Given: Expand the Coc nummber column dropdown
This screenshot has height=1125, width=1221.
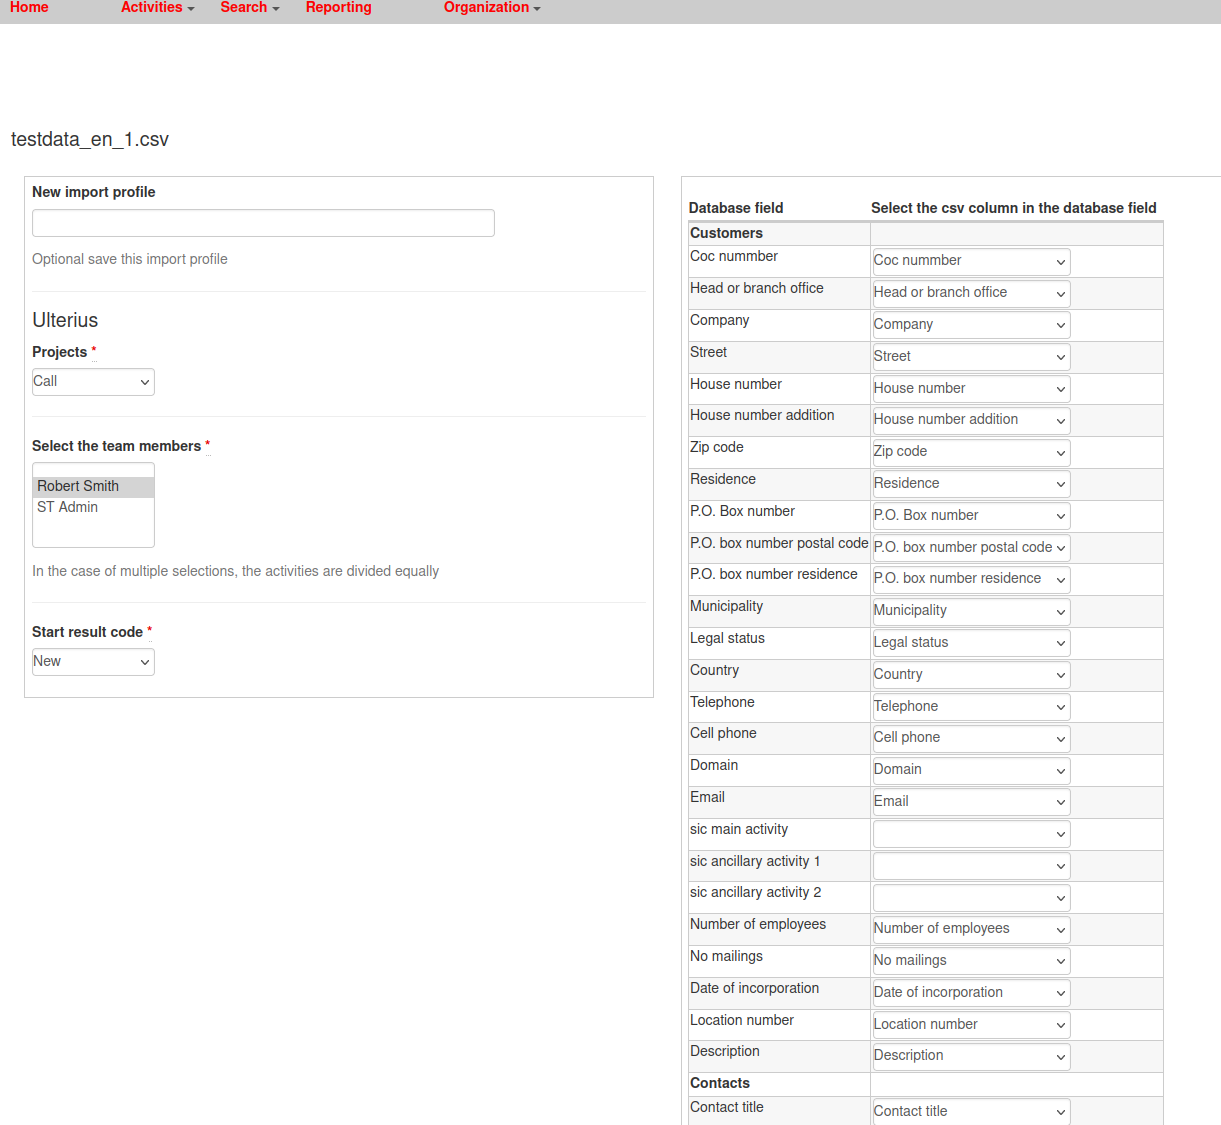Looking at the screenshot, I should [x=970, y=261].
